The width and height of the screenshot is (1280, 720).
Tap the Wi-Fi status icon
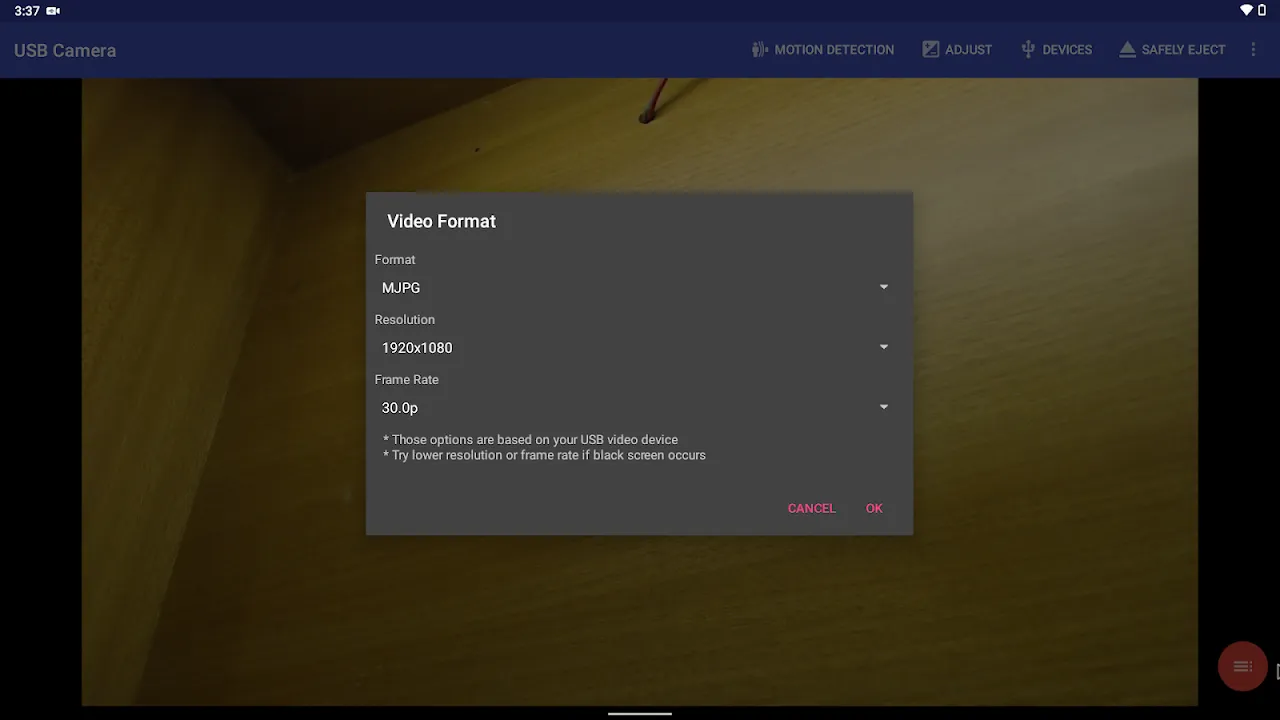tap(1246, 10)
